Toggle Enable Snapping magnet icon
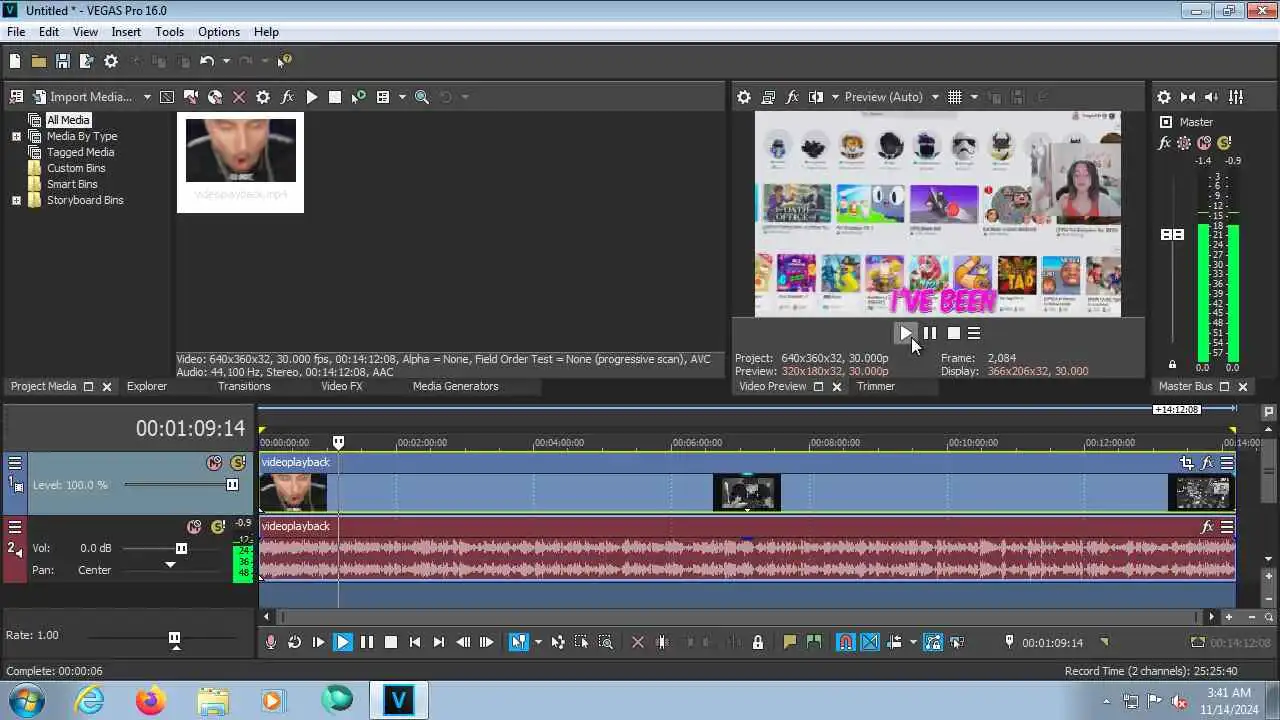This screenshot has height=720, width=1280. [x=846, y=642]
